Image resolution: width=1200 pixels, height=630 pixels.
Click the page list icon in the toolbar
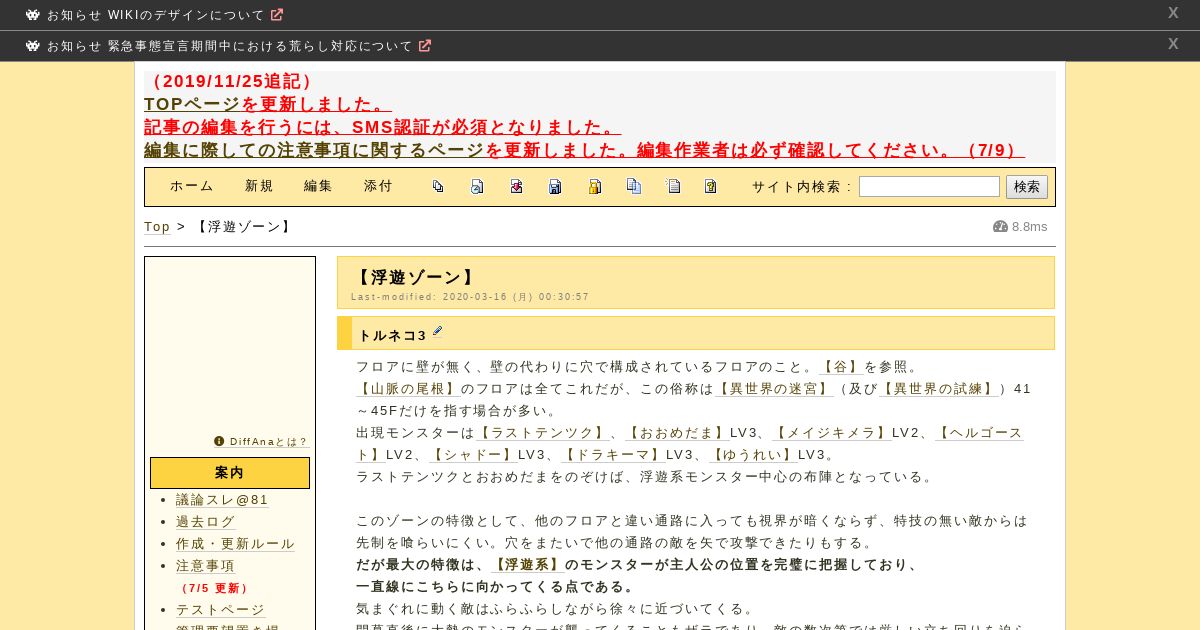pyautogui.click(x=673, y=186)
